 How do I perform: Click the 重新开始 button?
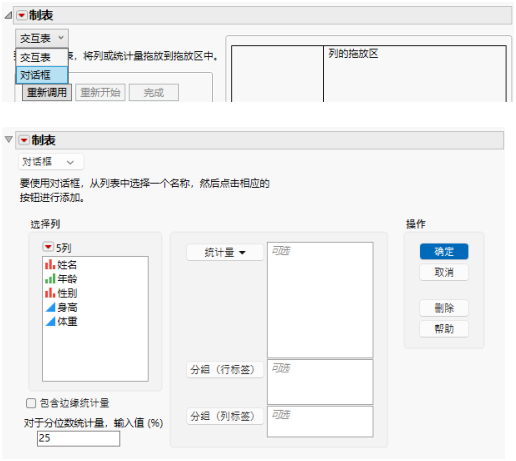(x=100, y=92)
